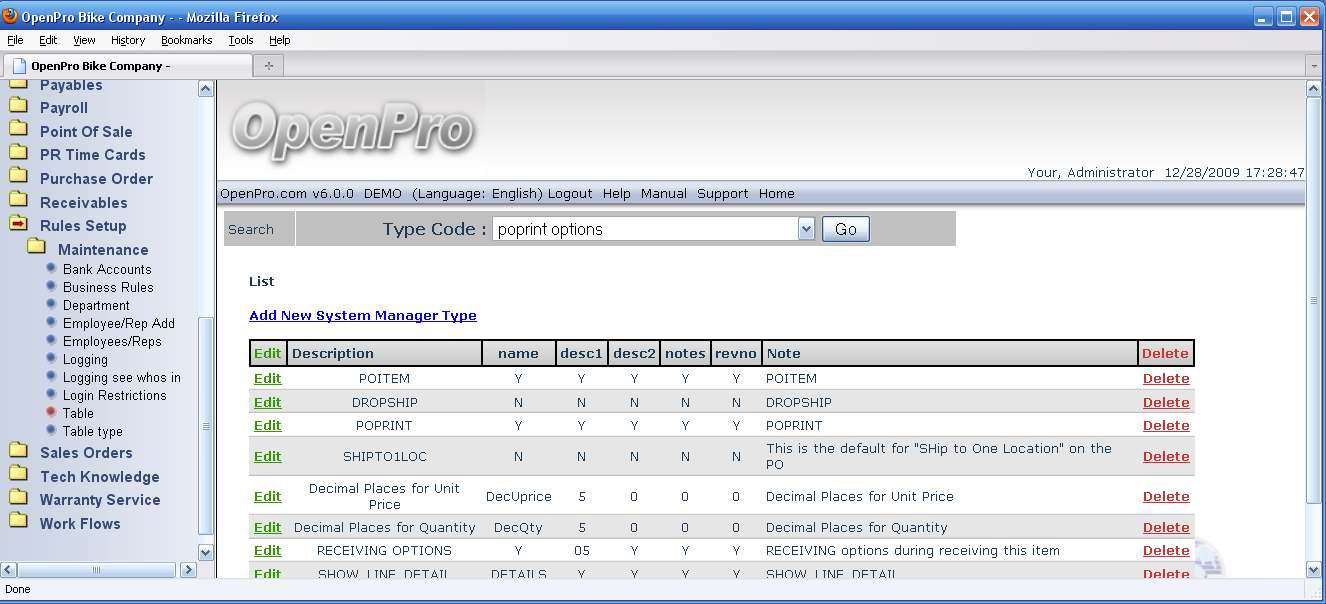Click the Sales Orders folder icon

tap(18, 451)
